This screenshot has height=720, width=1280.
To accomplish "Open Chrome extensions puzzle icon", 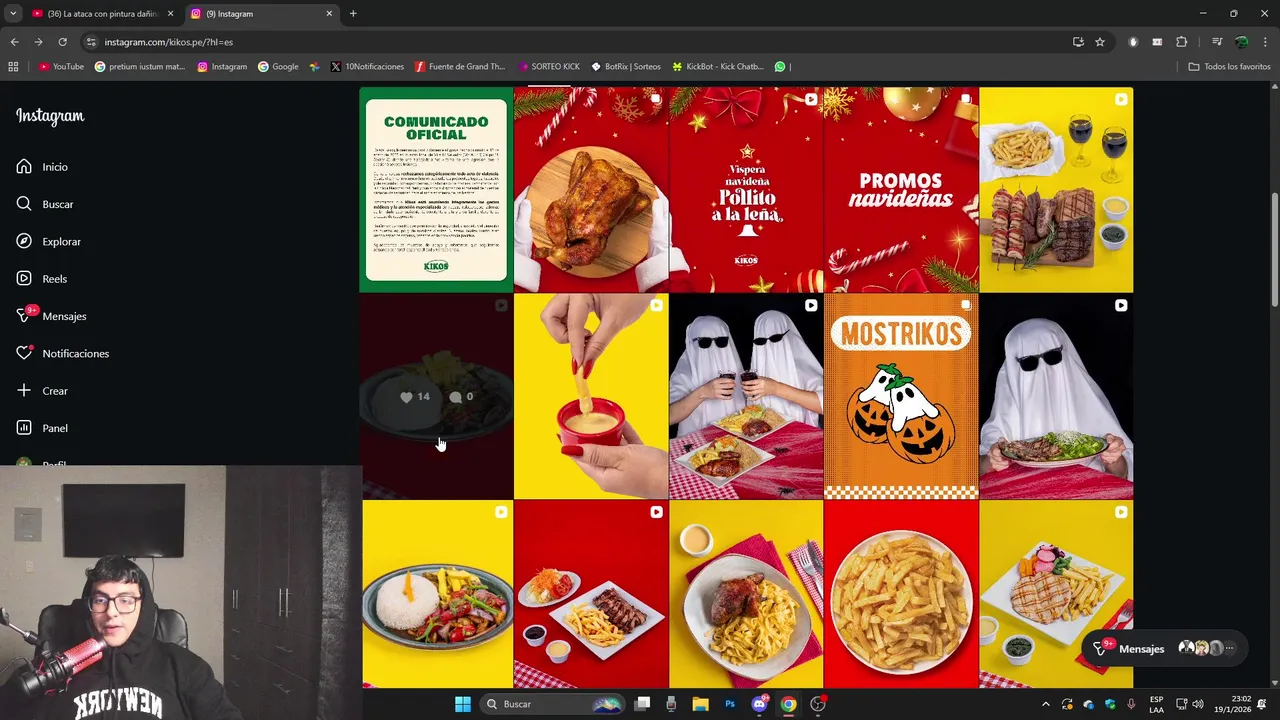I will tap(1181, 42).
